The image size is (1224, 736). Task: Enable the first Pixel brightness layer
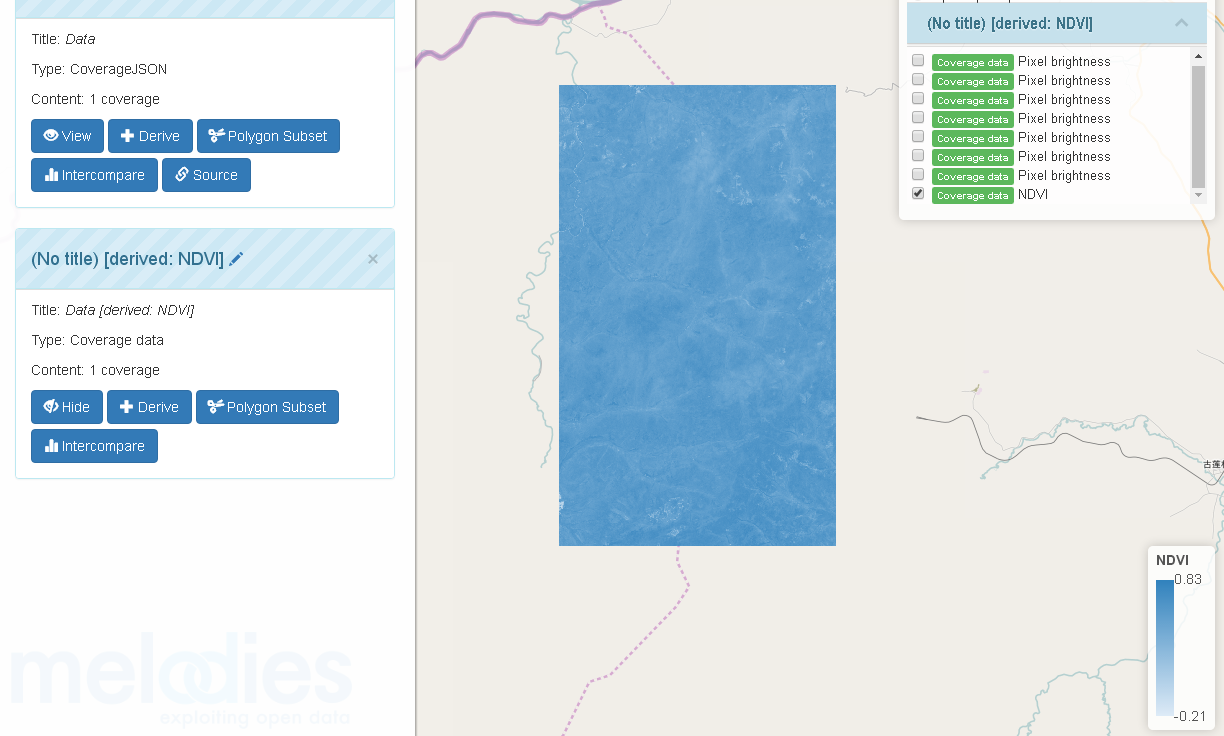tap(917, 60)
